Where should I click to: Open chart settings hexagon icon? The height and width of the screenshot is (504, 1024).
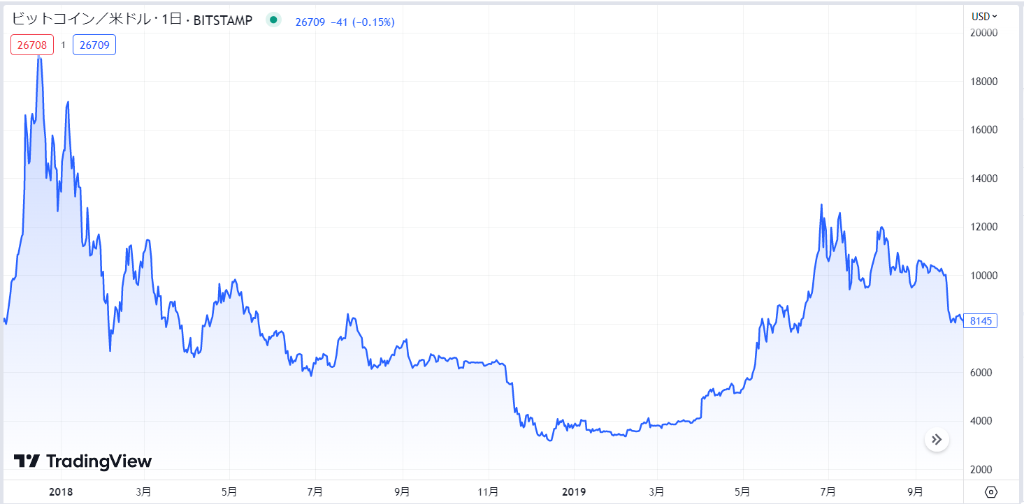[x=991, y=491]
